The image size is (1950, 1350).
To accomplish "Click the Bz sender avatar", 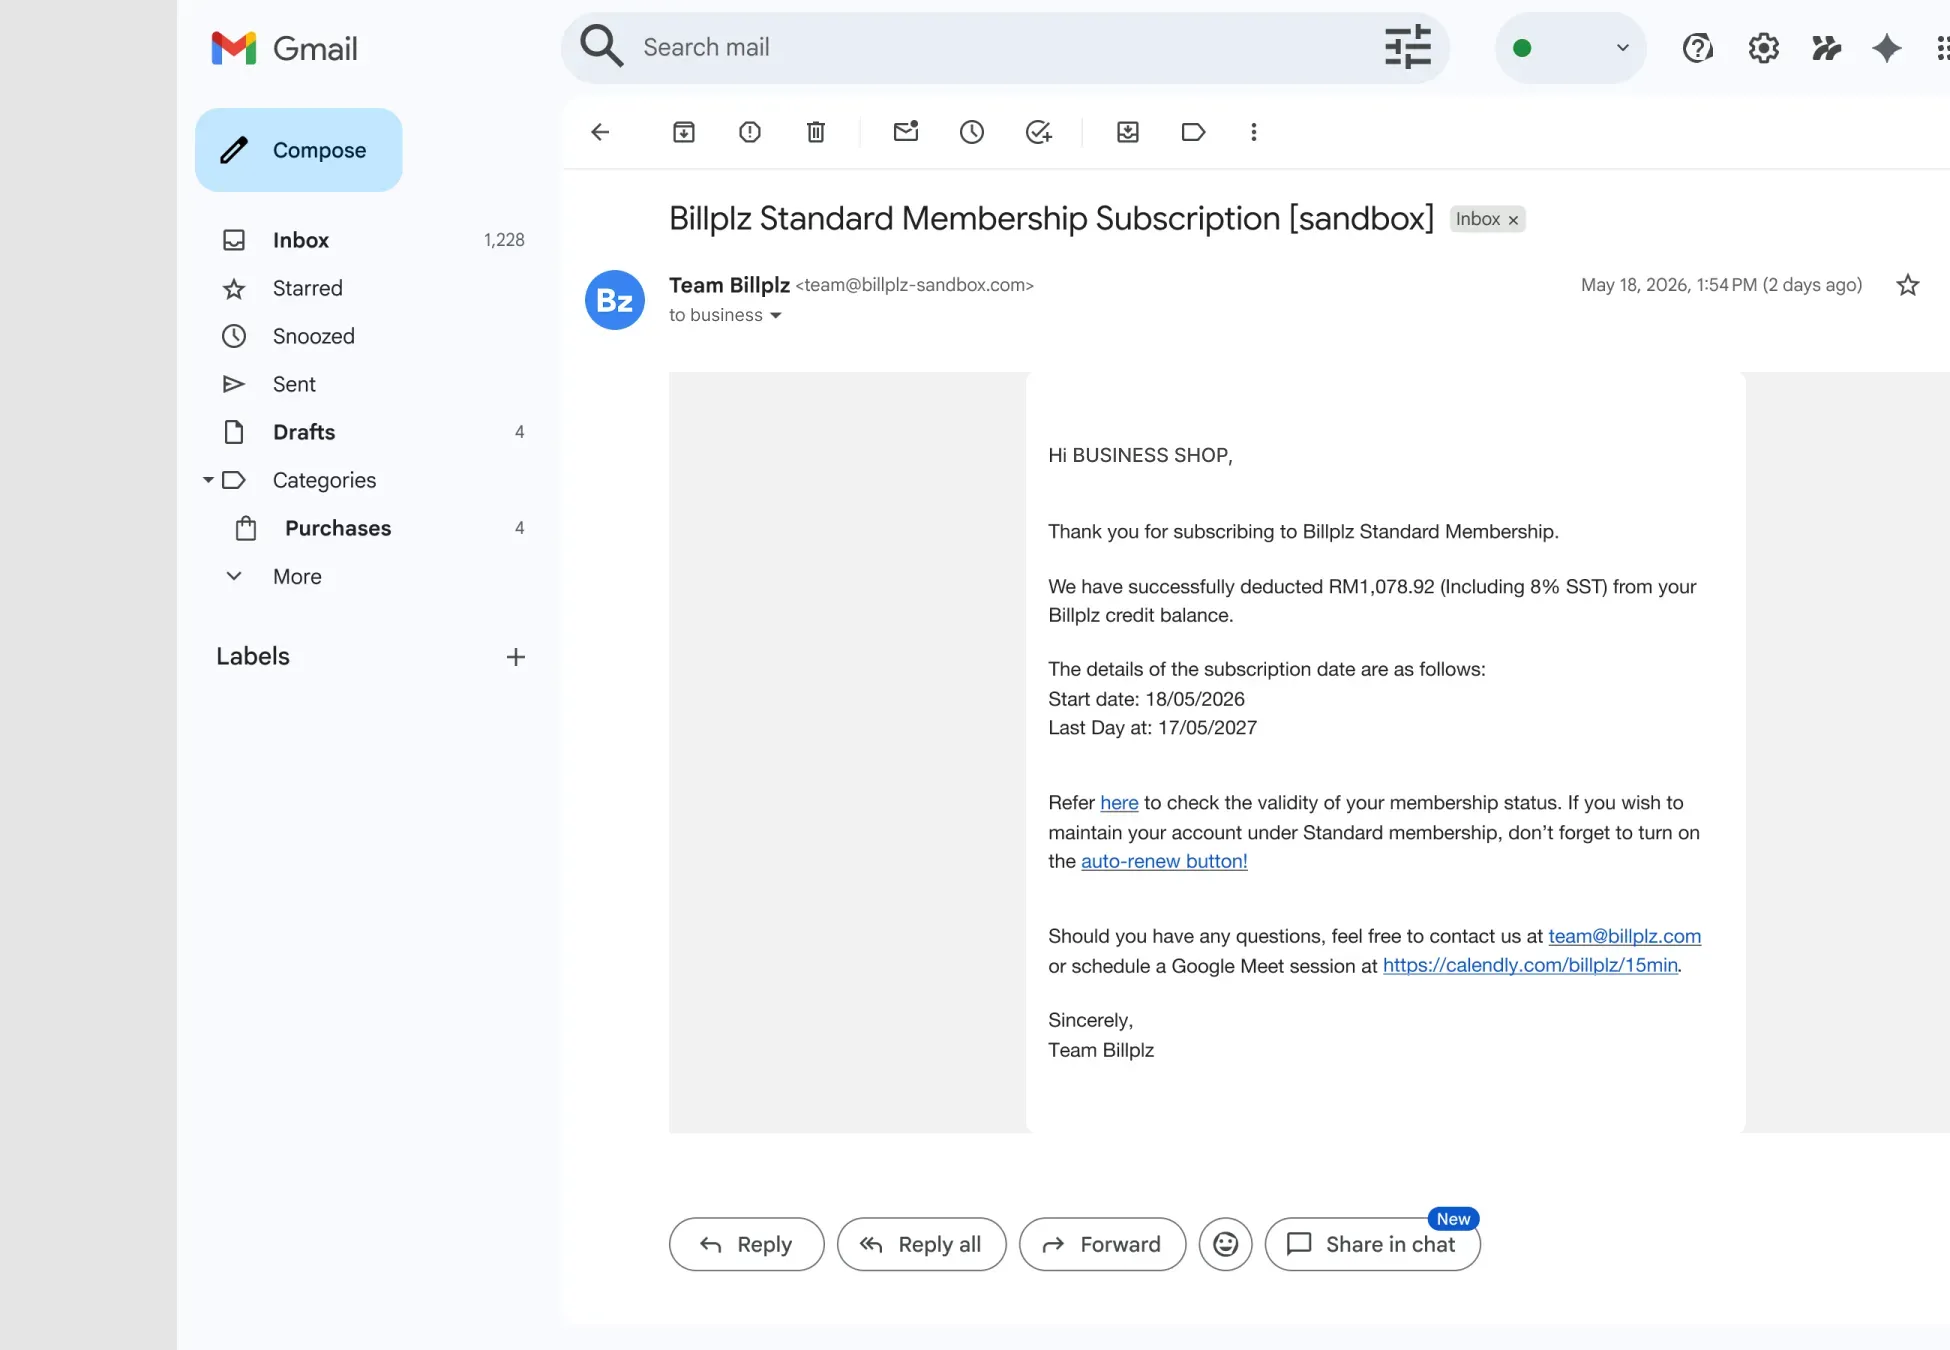I will pos(615,300).
